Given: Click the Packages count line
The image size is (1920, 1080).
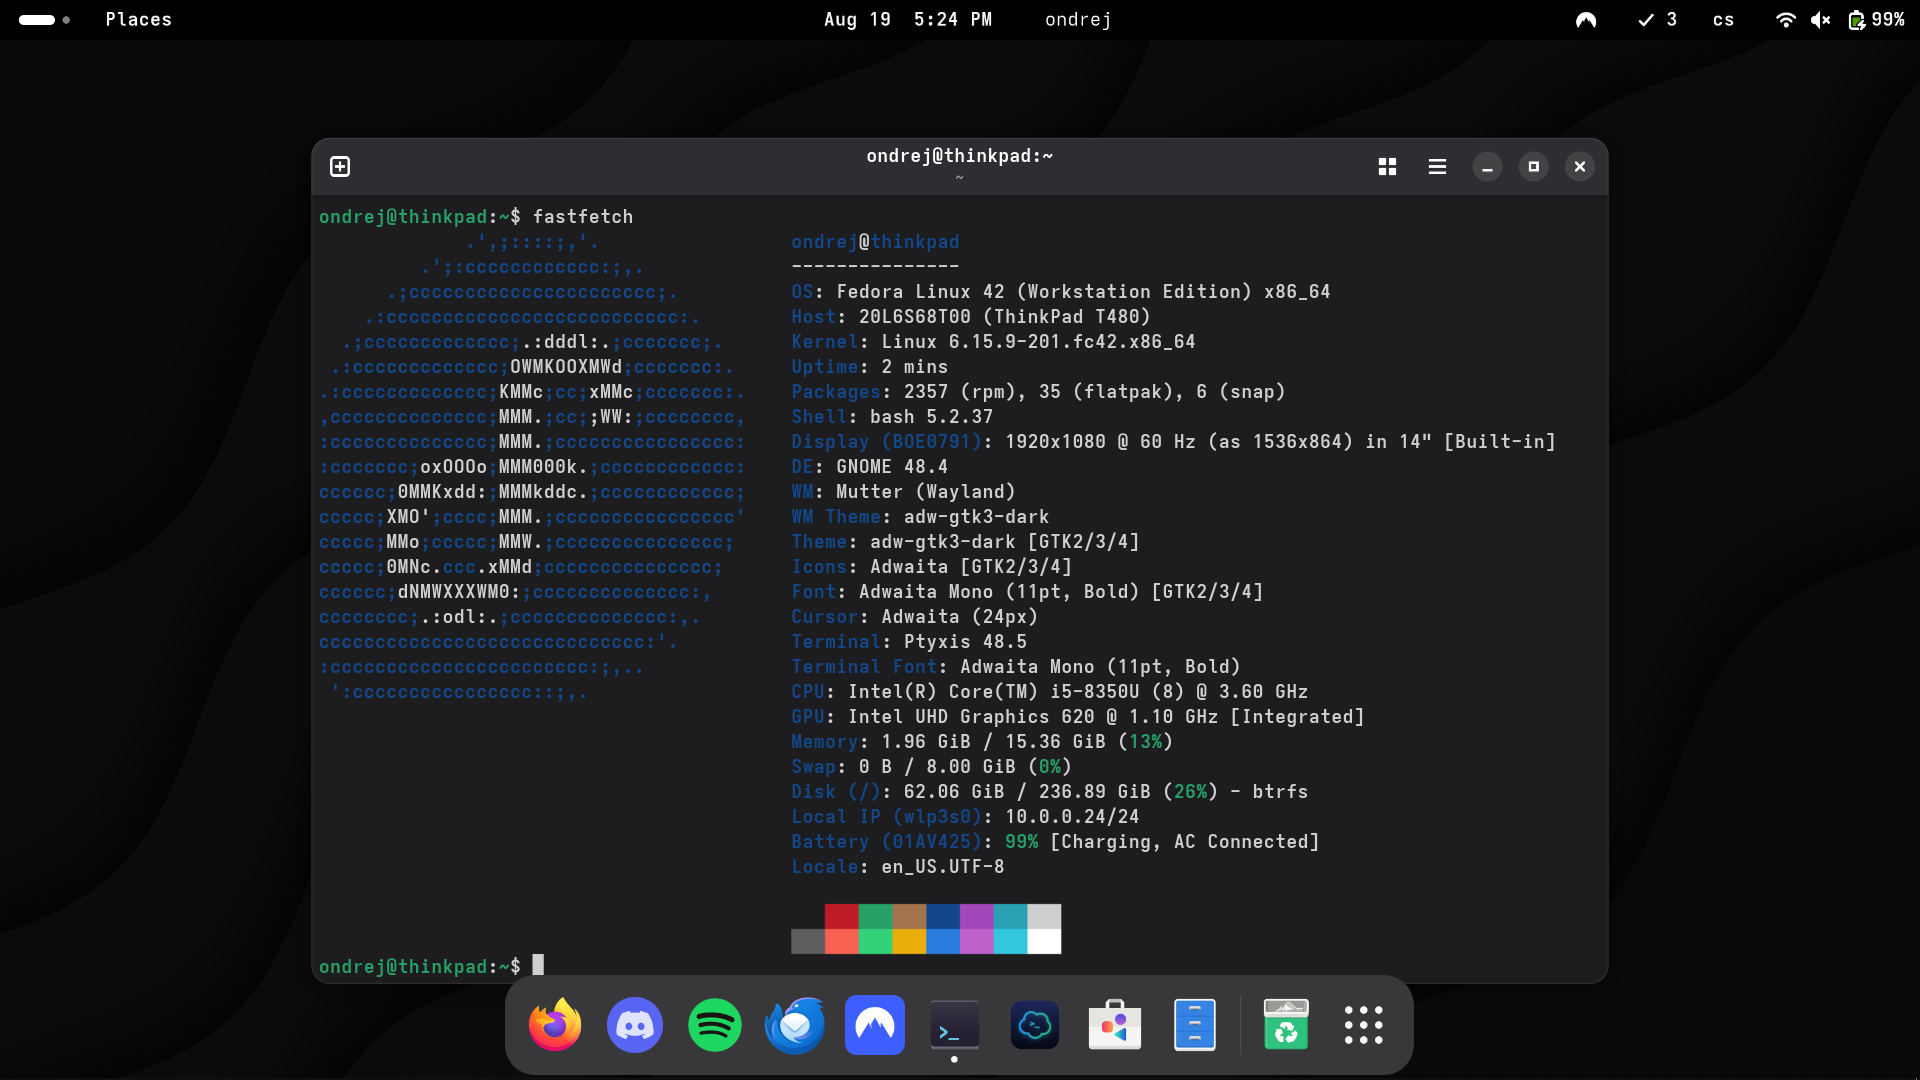Looking at the screenshot, I should pyautogui.click(x=1038, y=392).
